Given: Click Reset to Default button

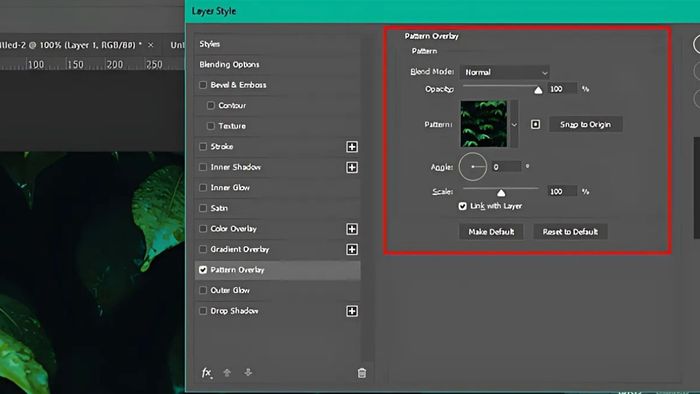Looking at the screenshot, I should pos(570,232).
